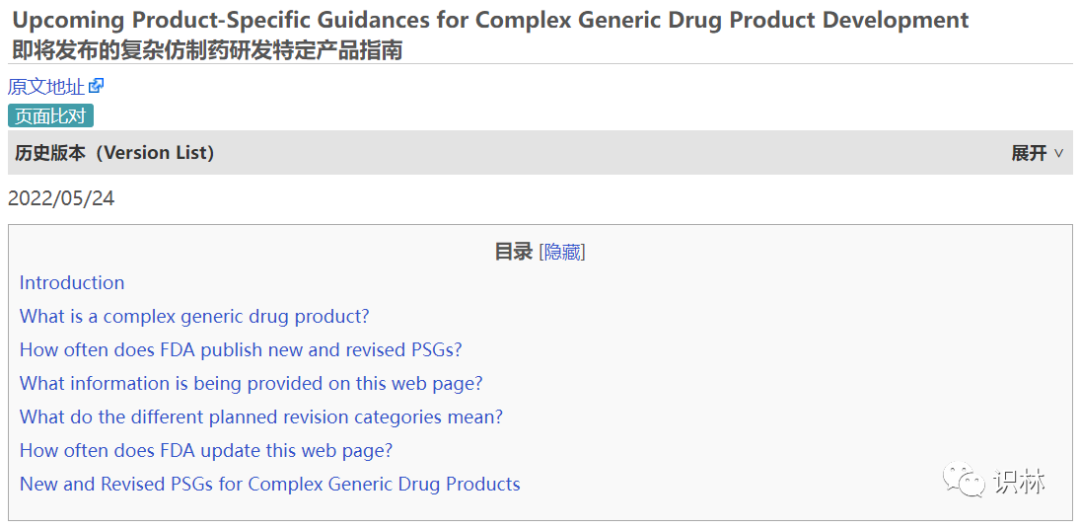Go to New and Revised PSGs section
This screenshot has height=529, width=1080.
coord(270,484)
